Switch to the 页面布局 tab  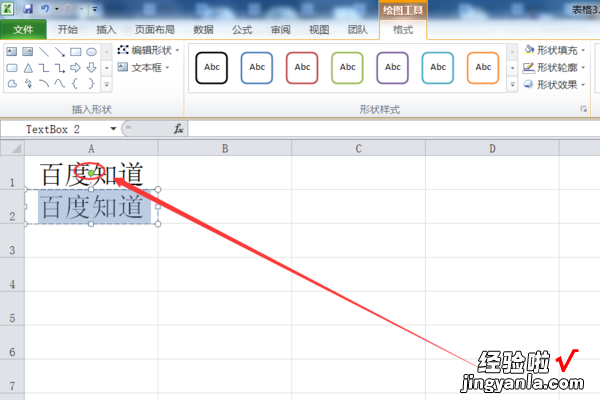155,29
